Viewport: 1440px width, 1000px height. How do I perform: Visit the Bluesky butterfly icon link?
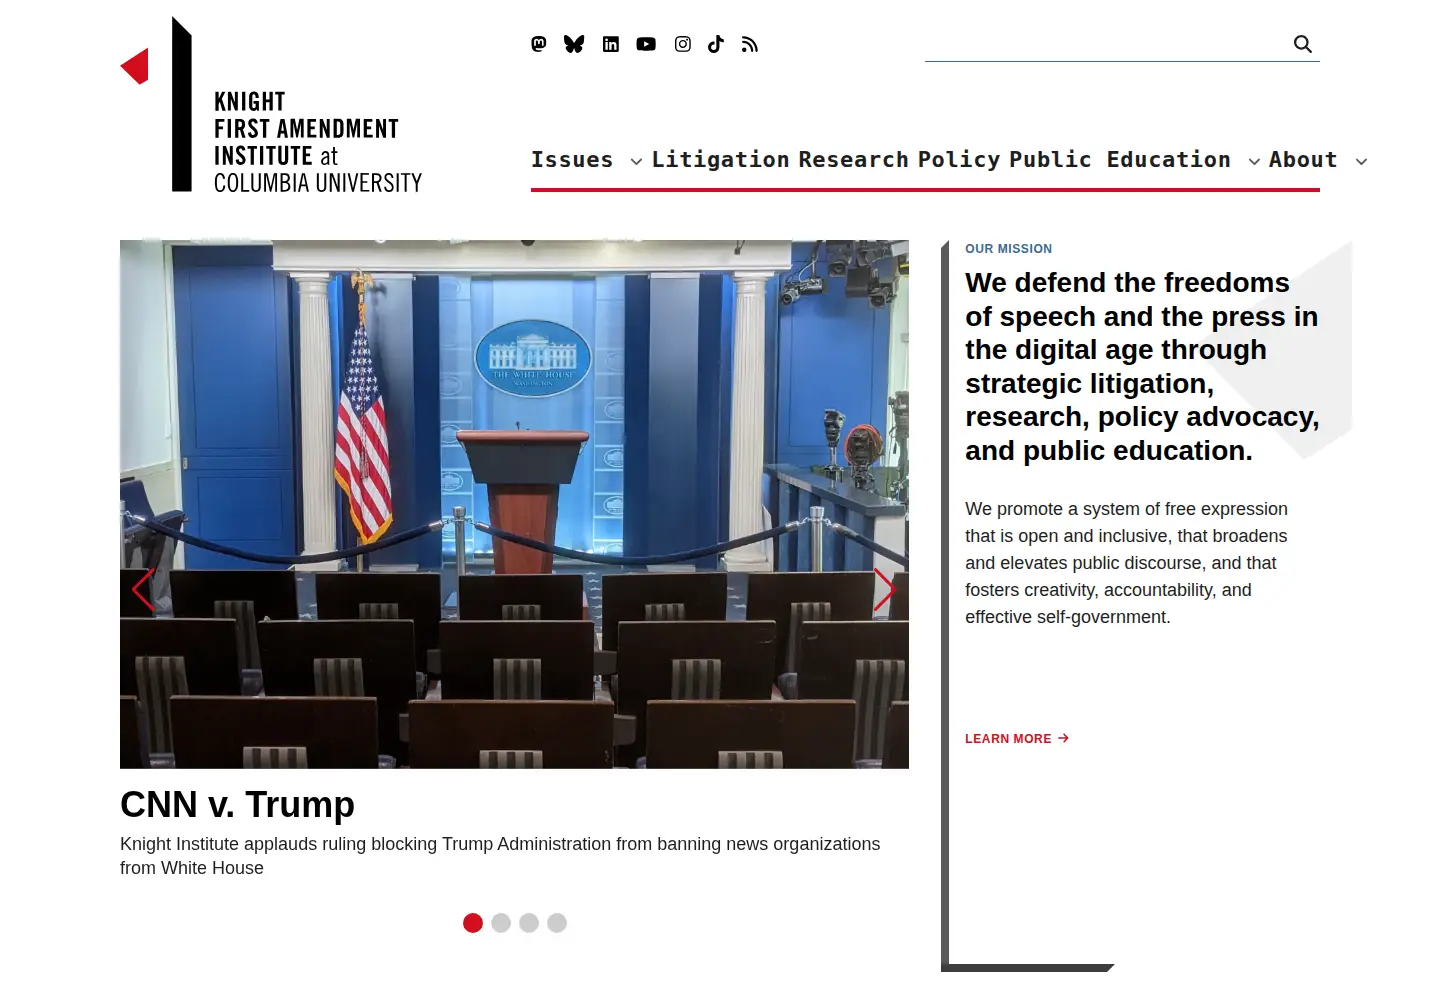(x=574, y=44)
